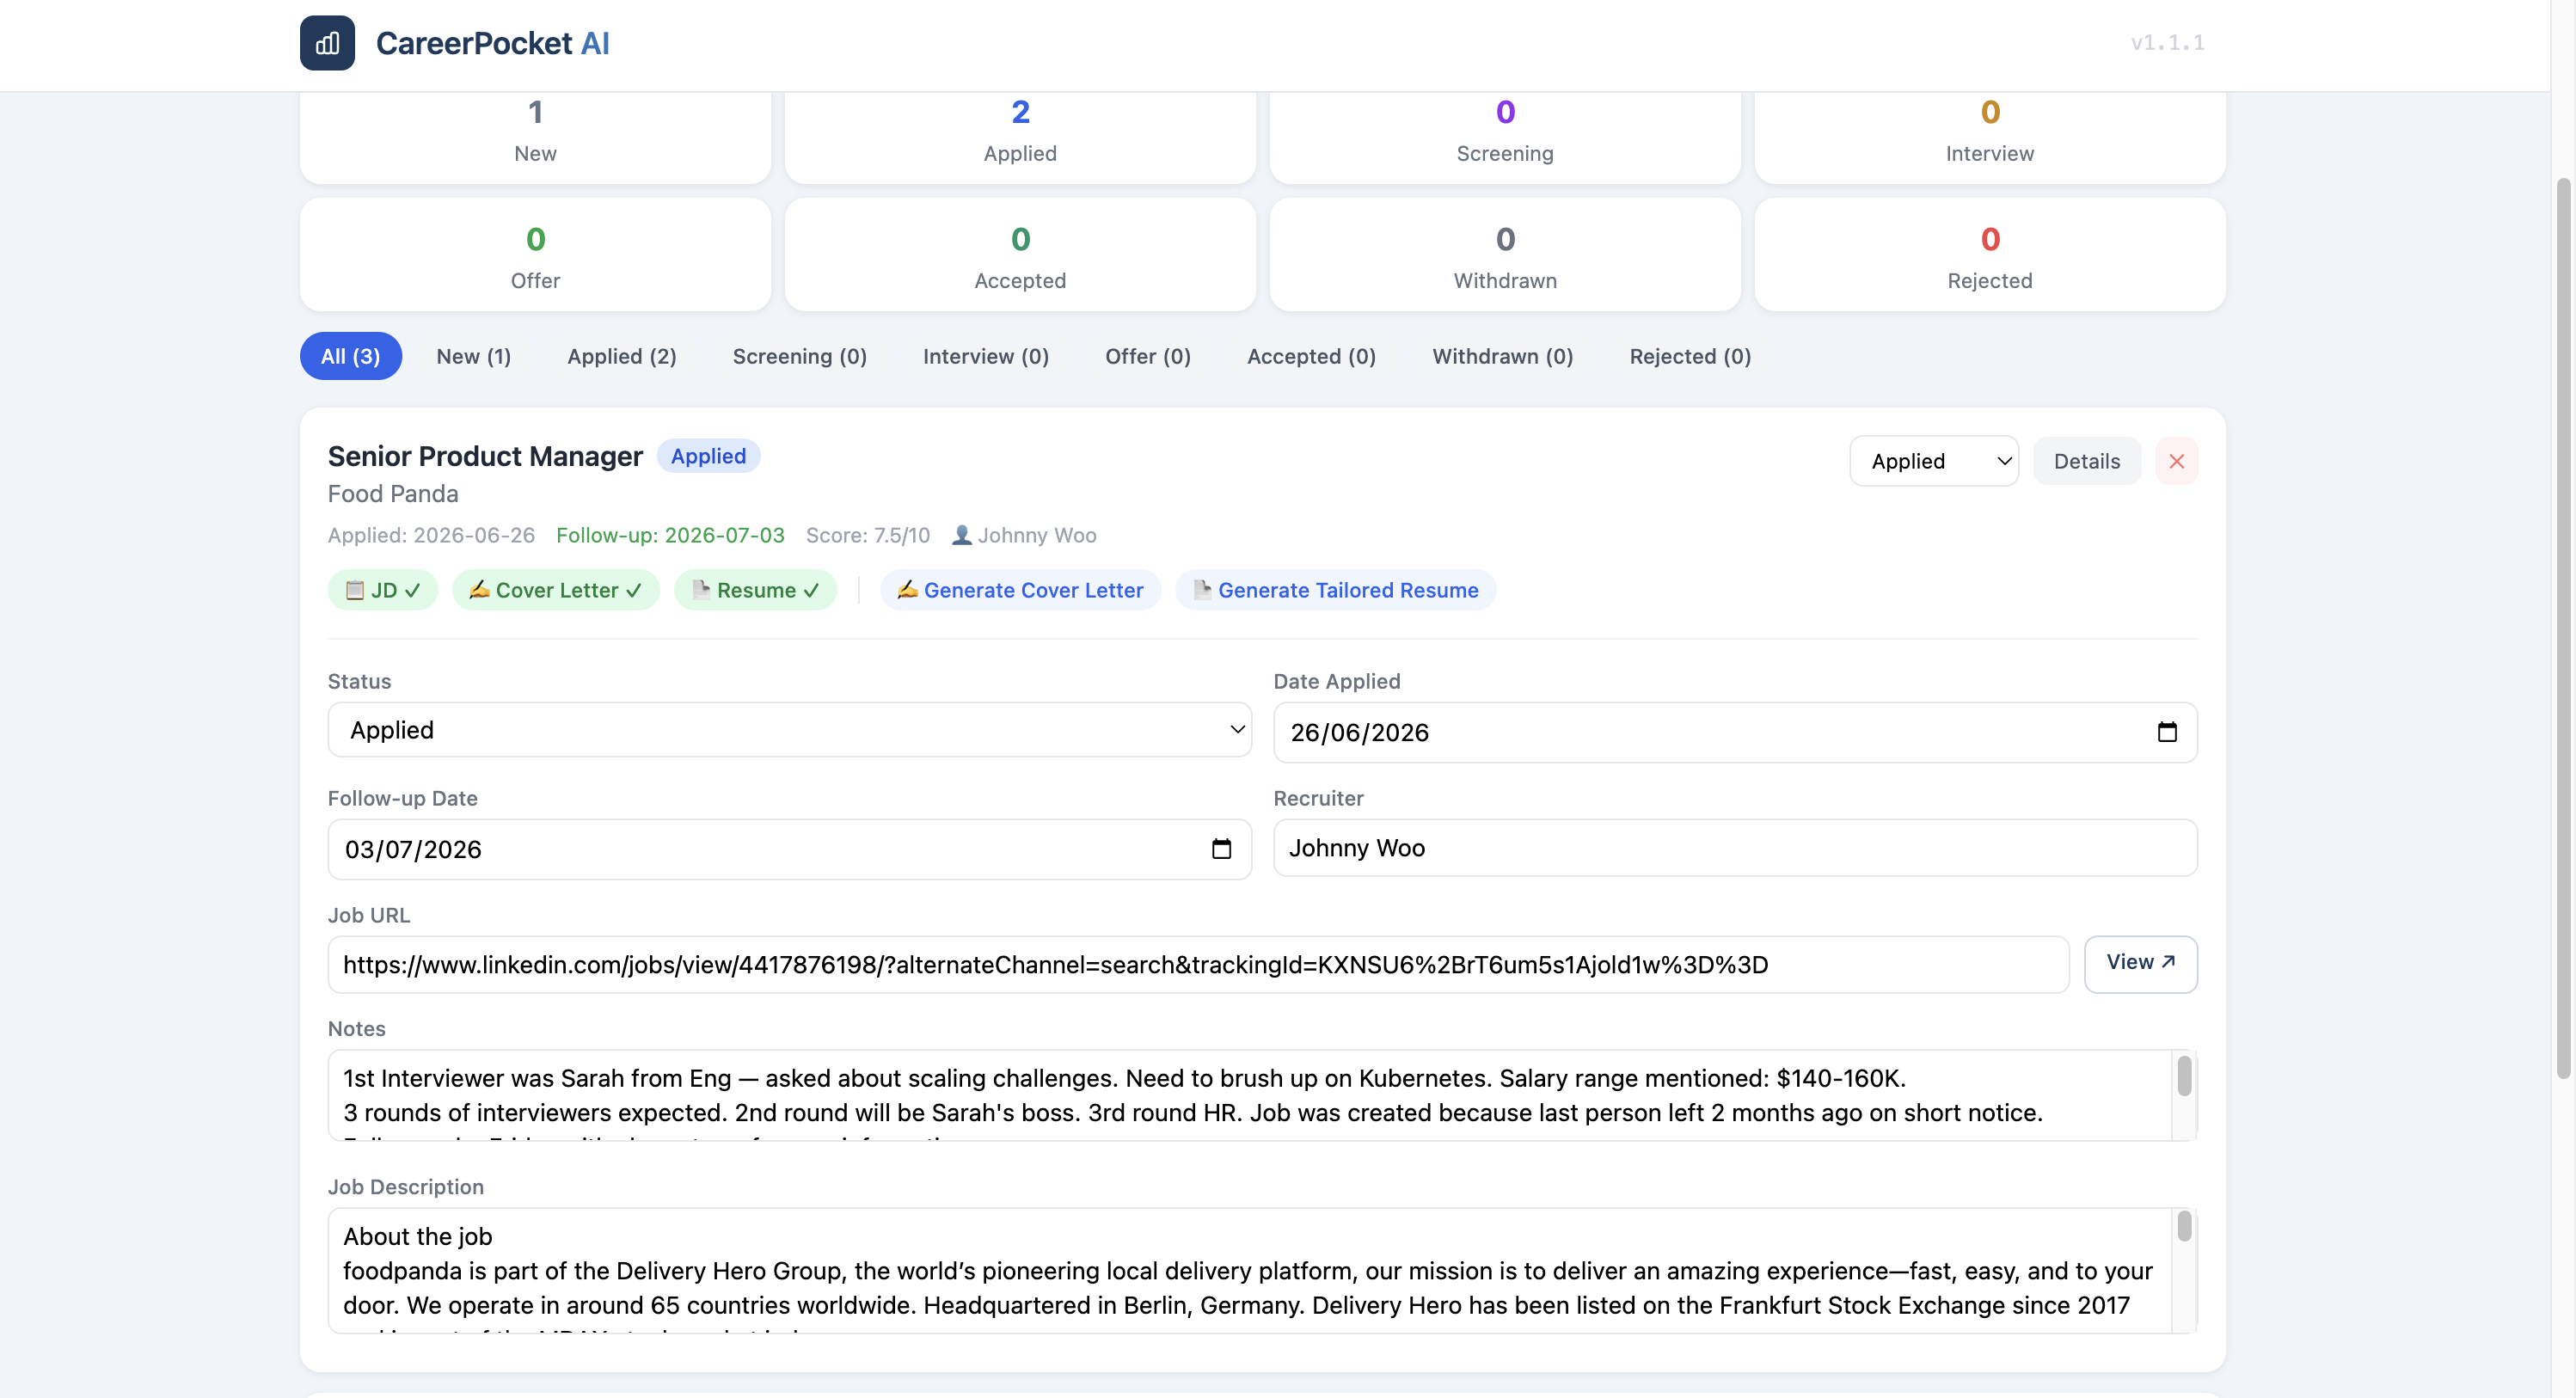This screenshot has width=2576, height=1398.
Task: Click the Offer stat card
Action: (x=535, y=255)
